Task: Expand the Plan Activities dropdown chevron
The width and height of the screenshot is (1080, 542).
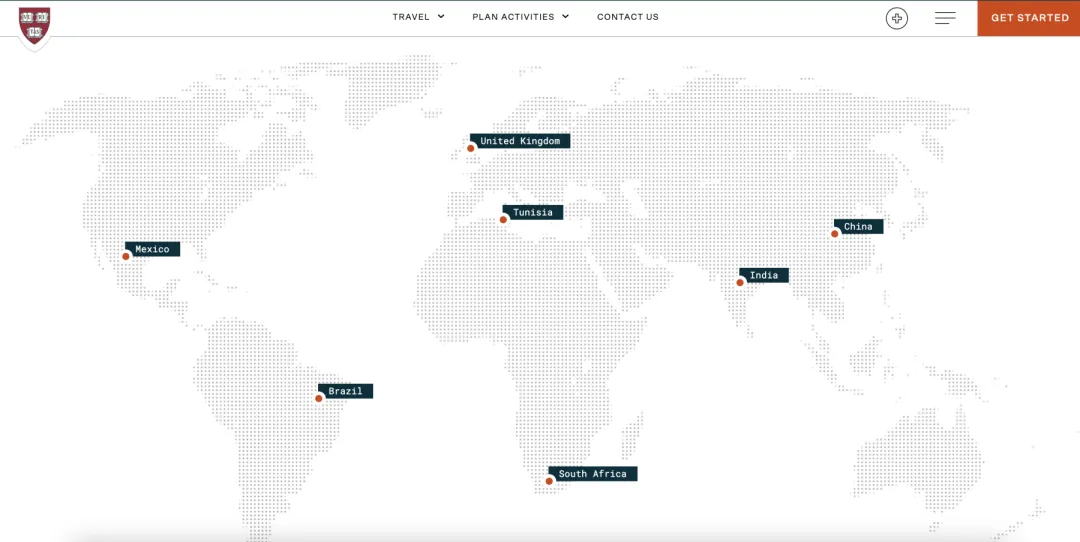Action: (565, 17)
